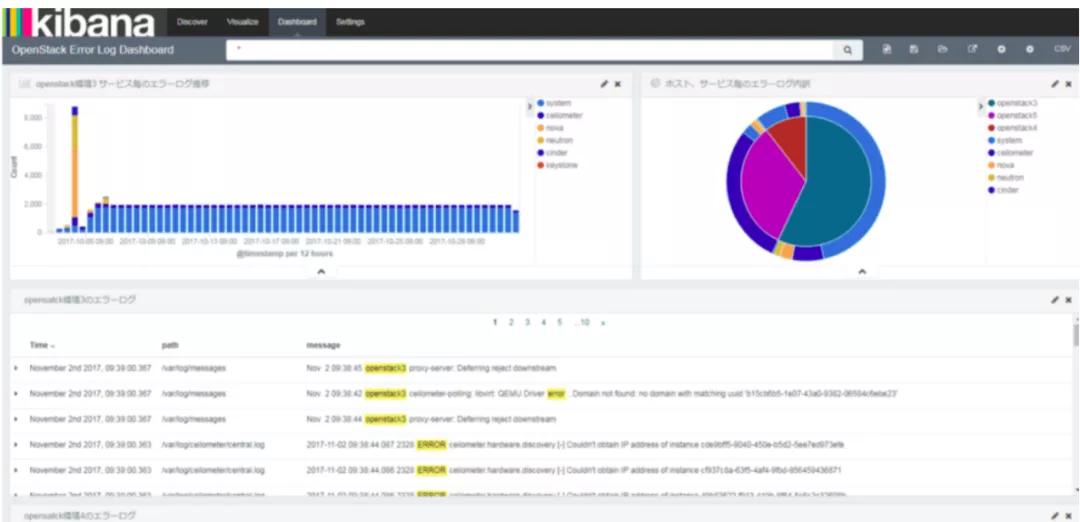The height and width of the screenshot is (522, 1080).
Task: Select the Dashboard tab
Action: 298,22
